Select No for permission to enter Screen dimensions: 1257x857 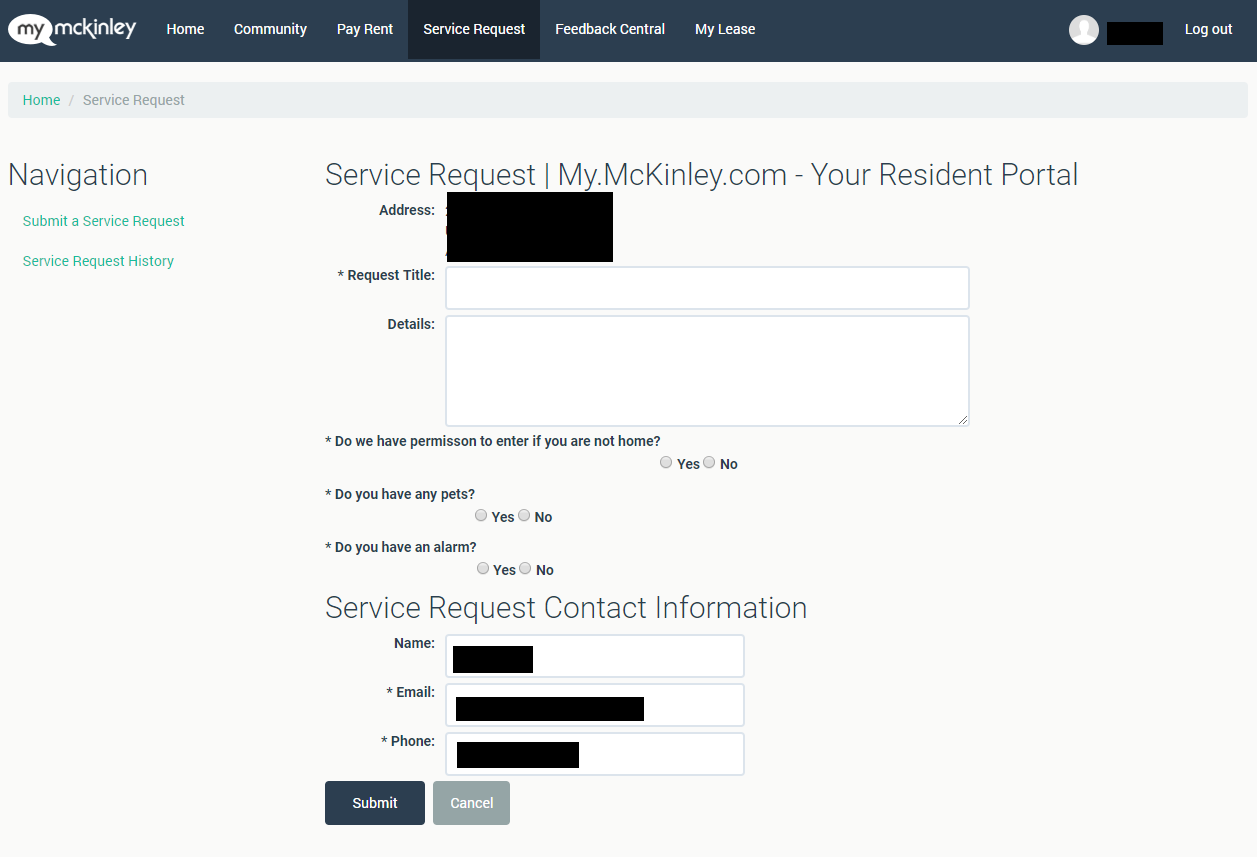(709, 462)
